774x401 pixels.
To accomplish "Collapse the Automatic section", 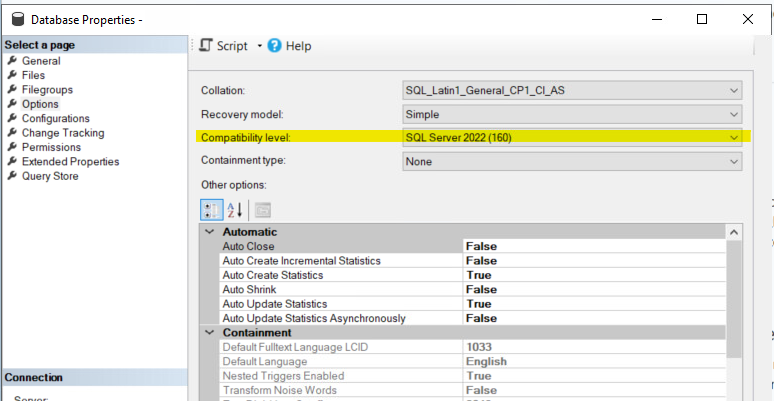I will pos(210,232).
